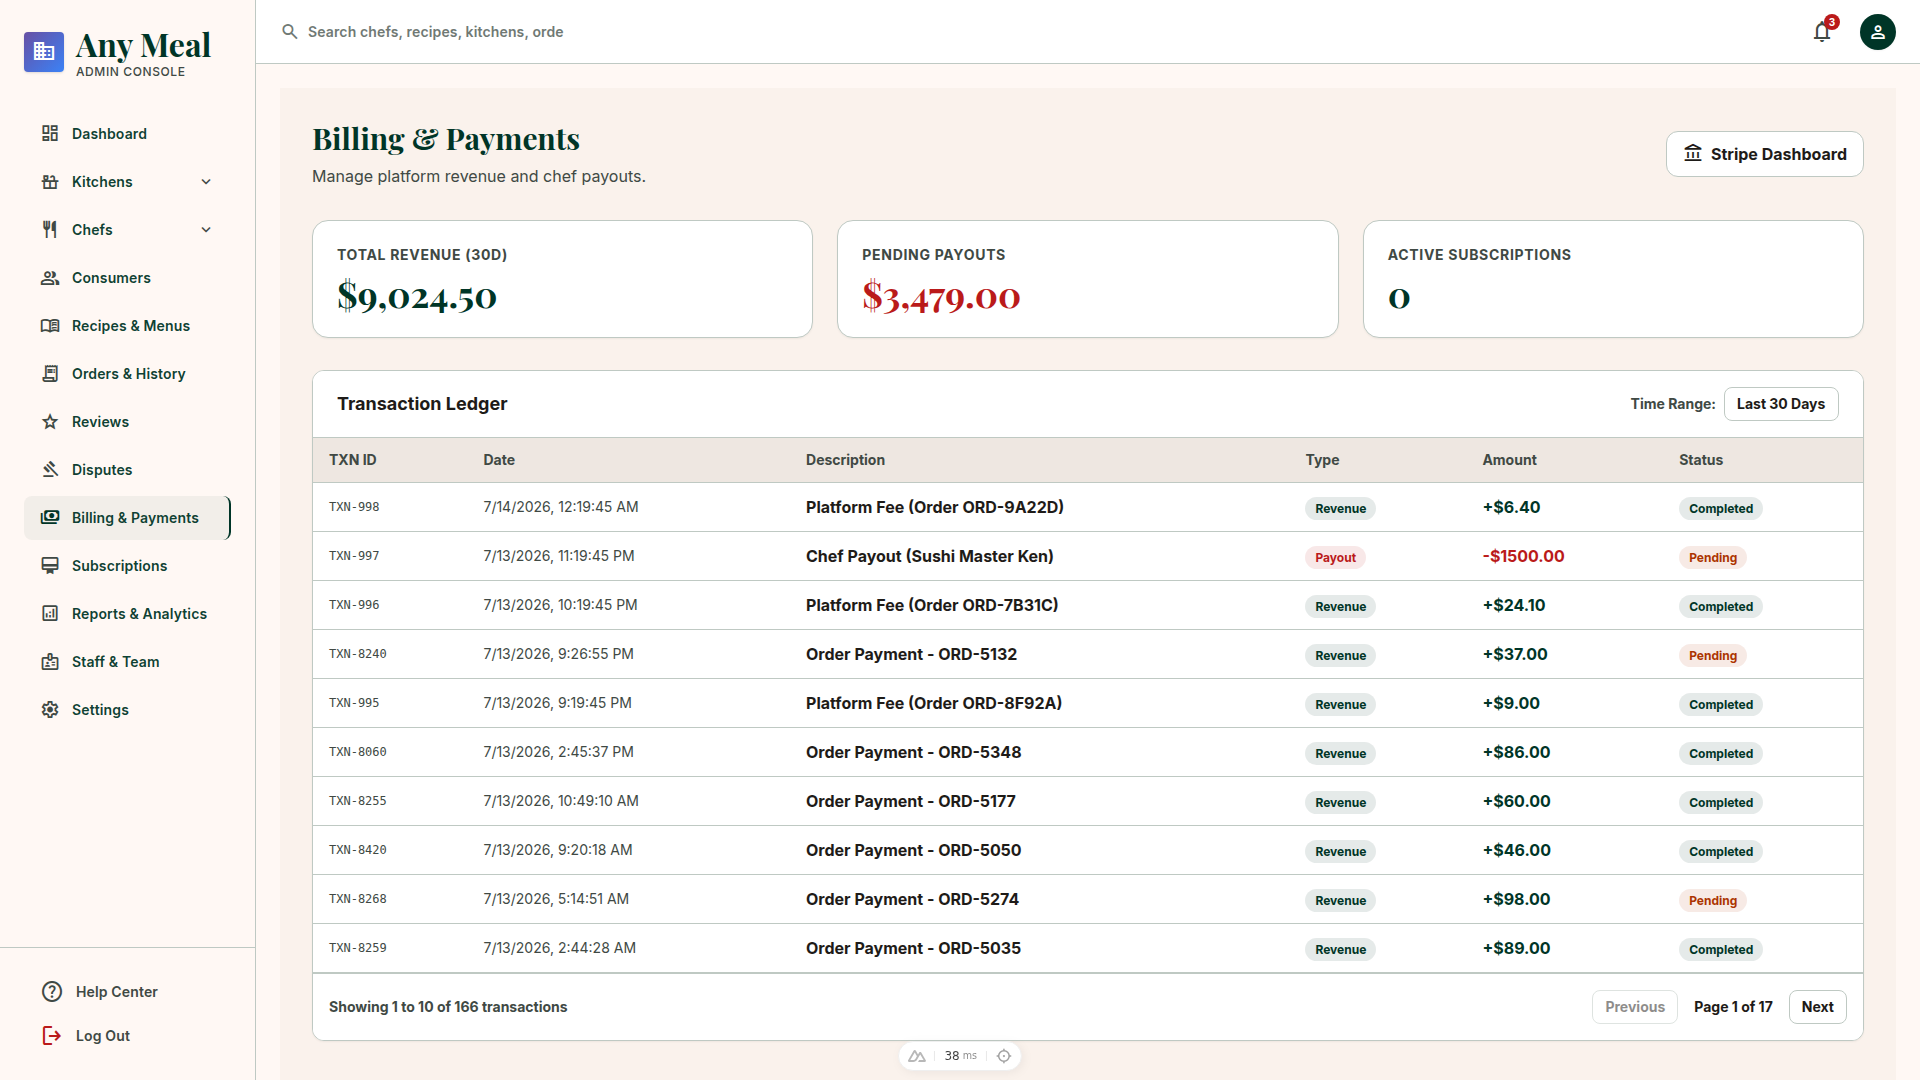
Task: Click the Payout type badge
Action: (x=1335, y=558)
